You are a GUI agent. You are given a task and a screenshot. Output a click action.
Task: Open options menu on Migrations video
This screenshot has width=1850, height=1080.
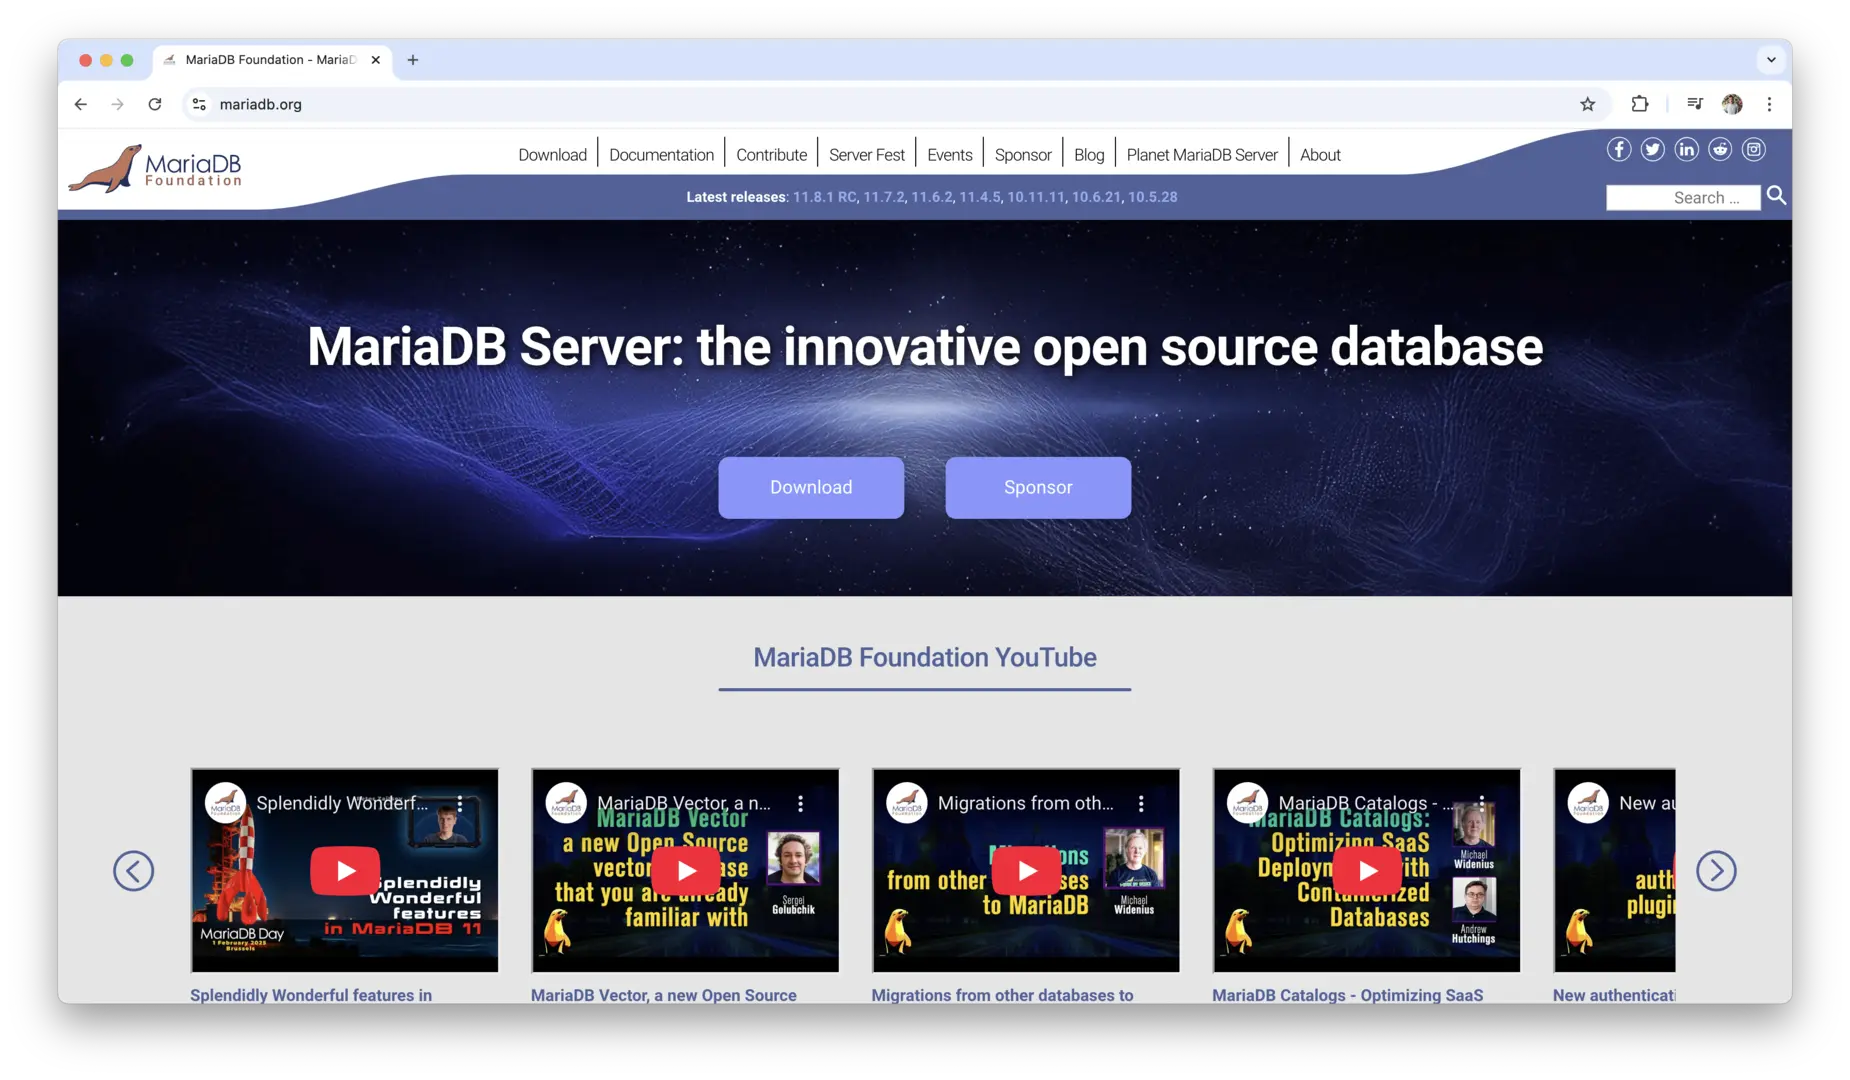pyautogui.click(x=1141, y=803)
